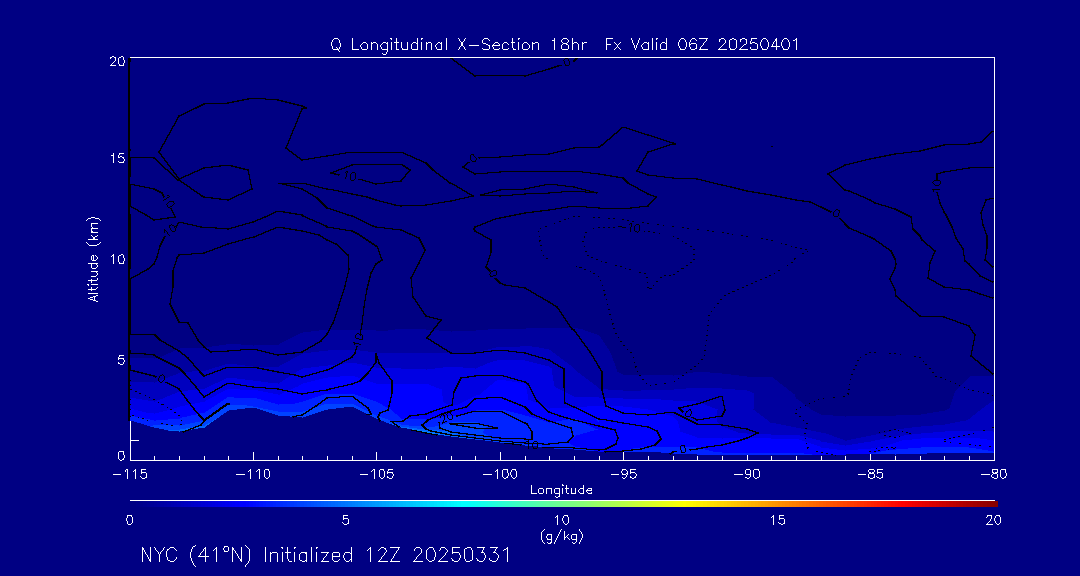The image size is (1080, 576).
Task: Click the longitude tick label -85
Action: click(871, 475)
